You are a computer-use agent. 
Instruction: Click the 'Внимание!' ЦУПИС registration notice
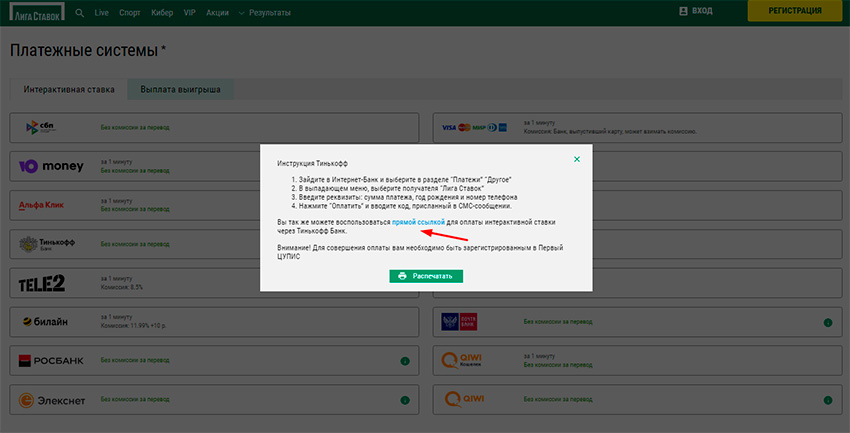[x=420, y=252]
